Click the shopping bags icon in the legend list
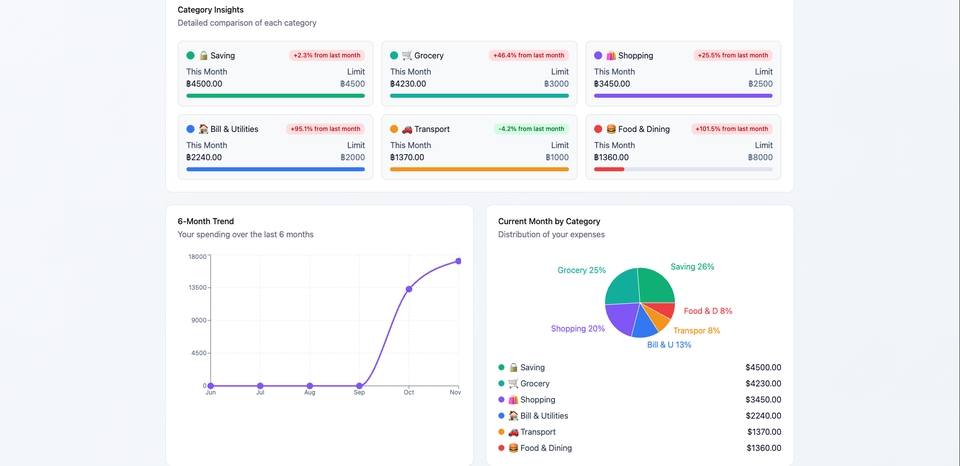Viewport: 960px width, 466px height. point(513,400)
